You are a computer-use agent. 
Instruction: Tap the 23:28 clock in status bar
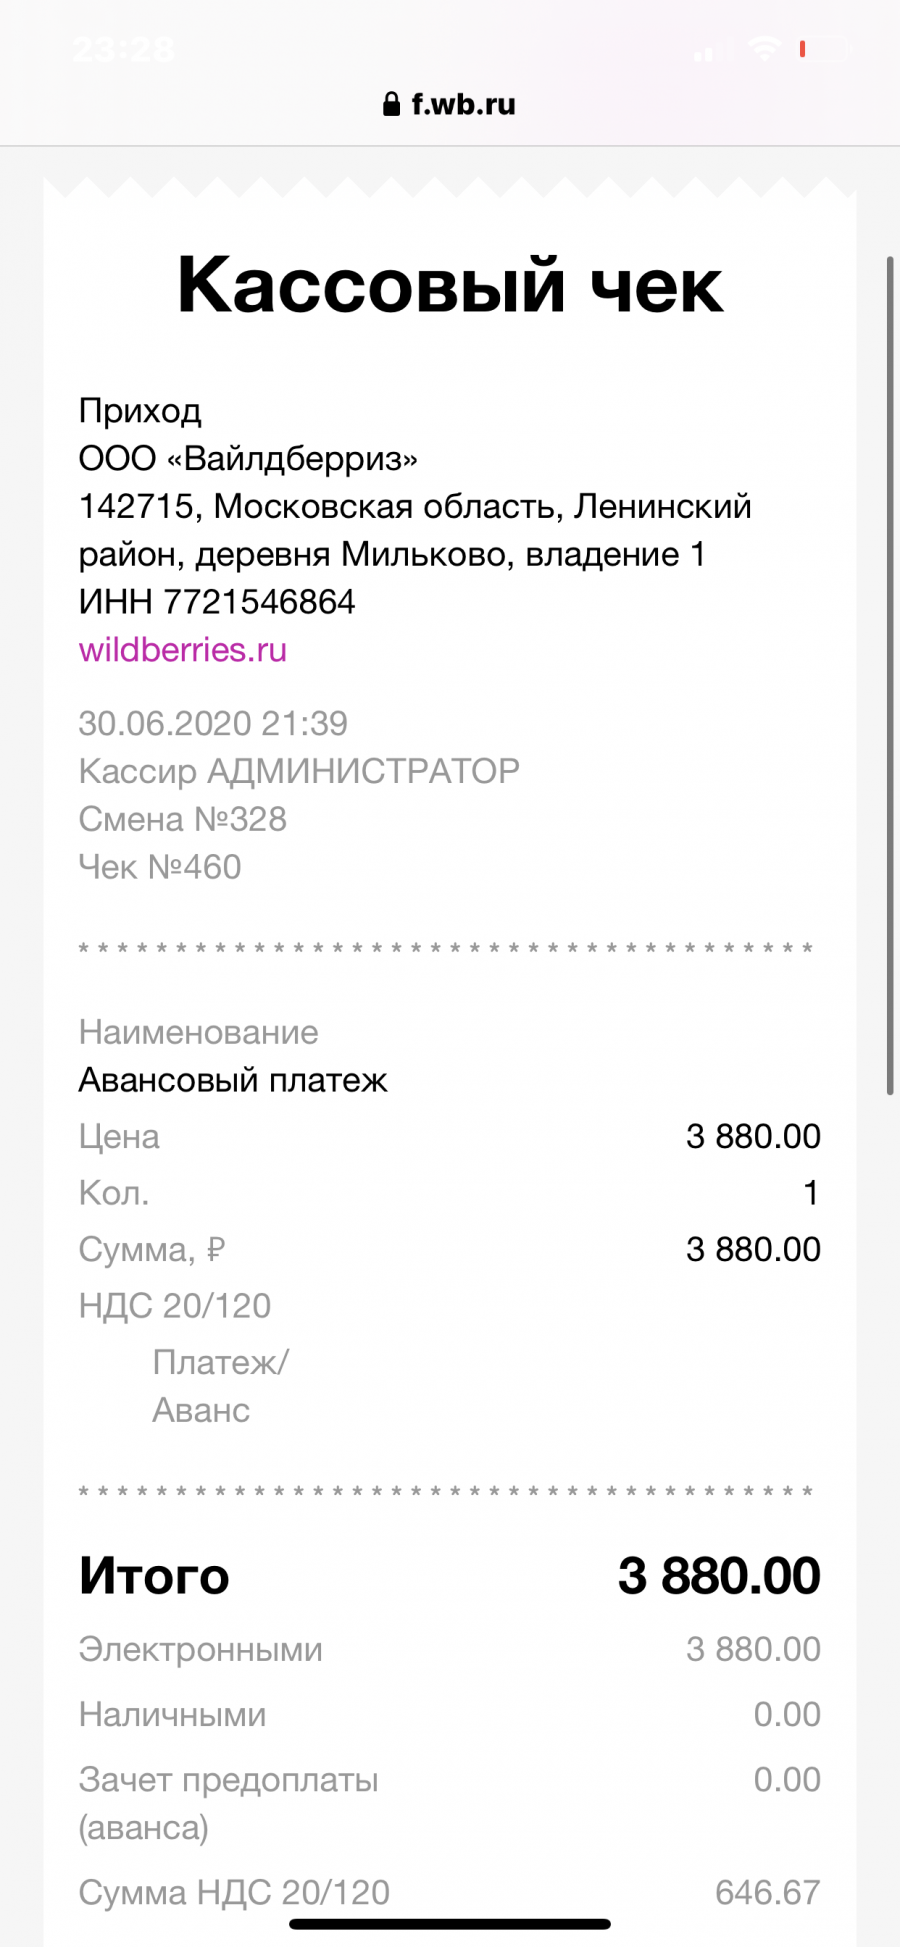click(124, 49)
